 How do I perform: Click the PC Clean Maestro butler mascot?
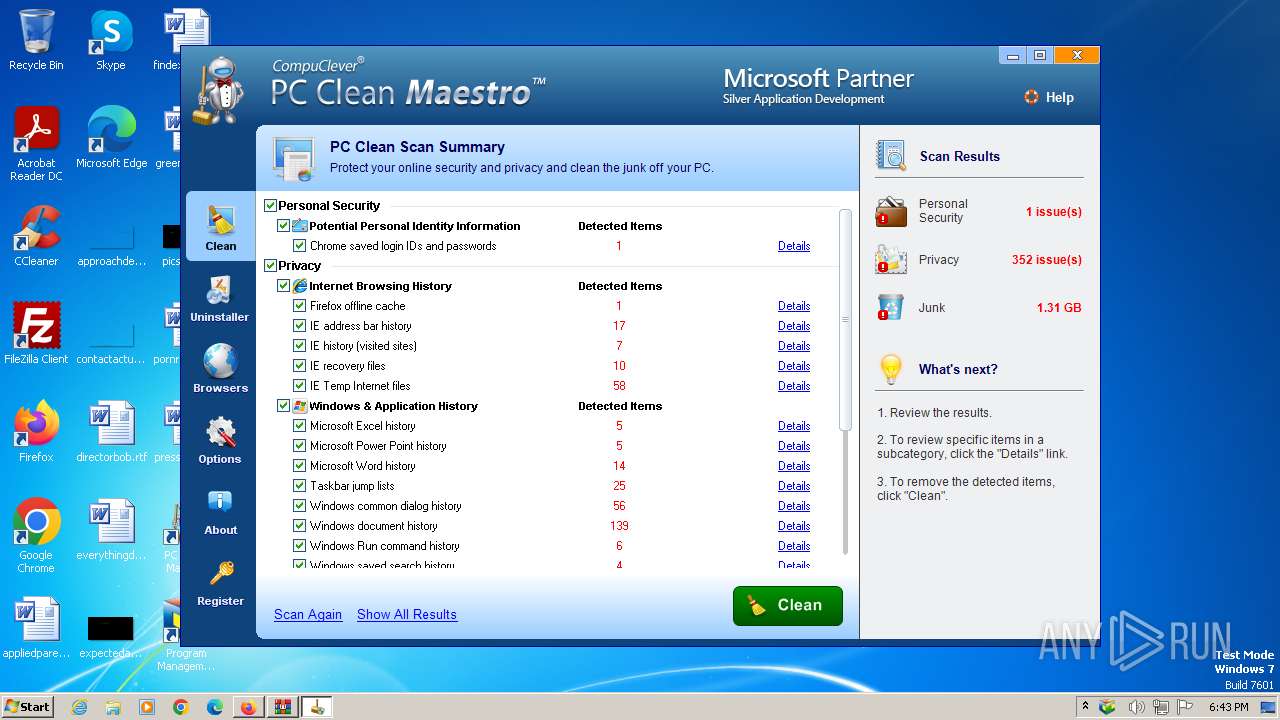[x=217, y=90]
